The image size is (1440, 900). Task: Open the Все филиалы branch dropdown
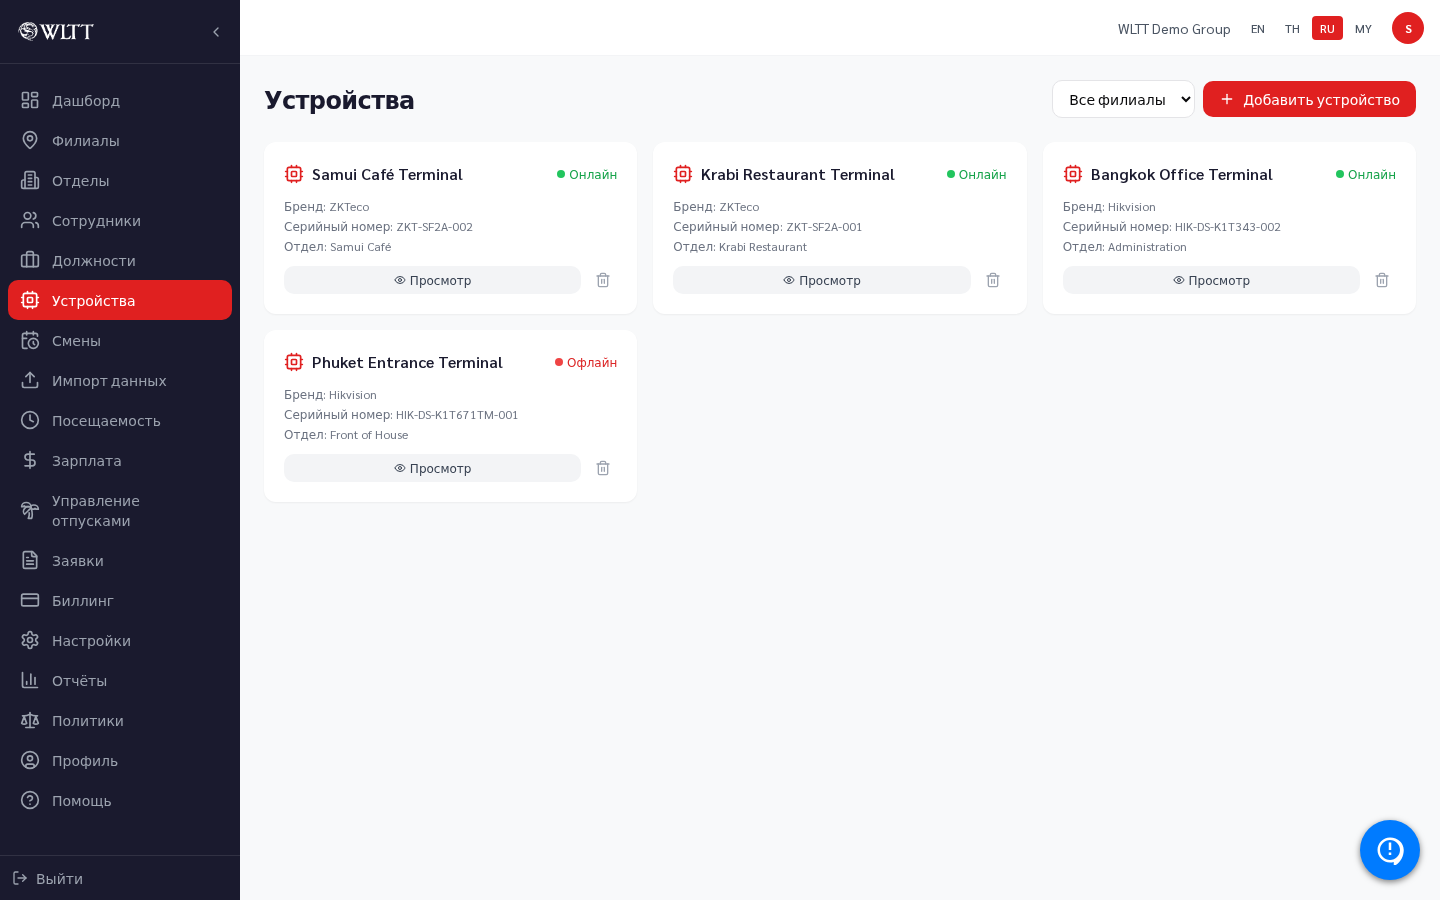(1123, 99)
